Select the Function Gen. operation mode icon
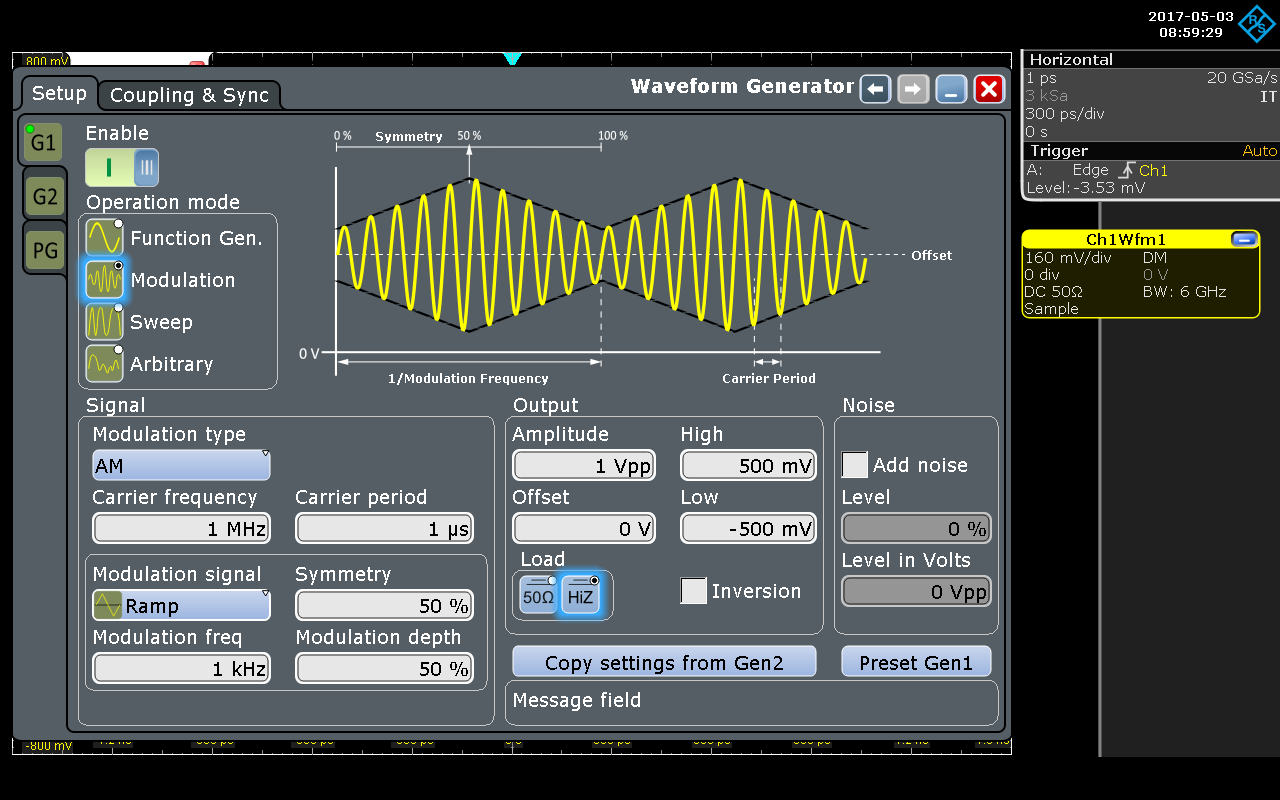The height and width of the screenshot is (800, 1280). point(104,238)
